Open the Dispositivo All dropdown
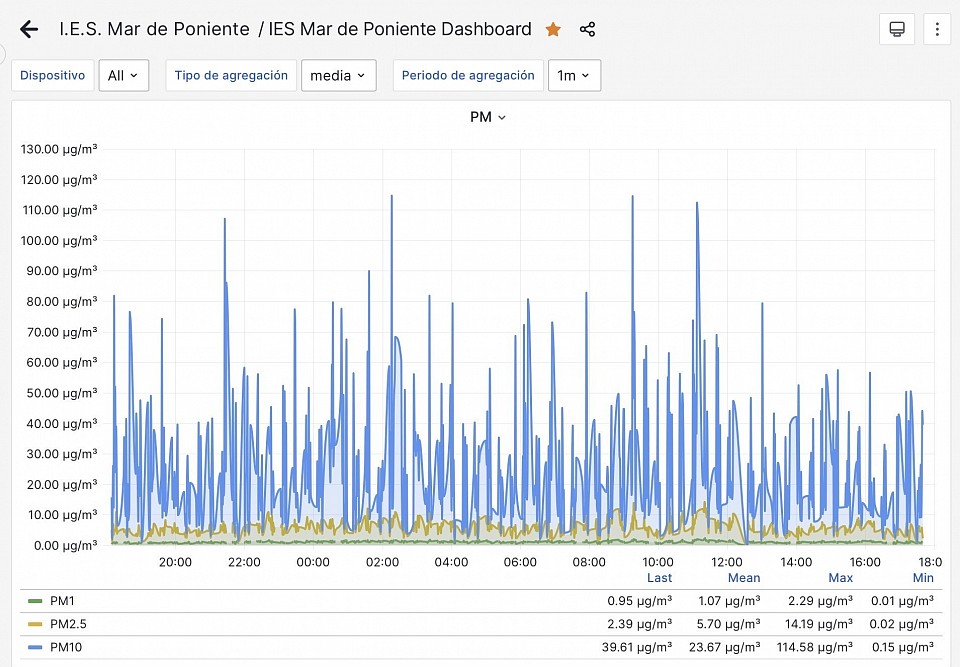 (x=124, y=76)
